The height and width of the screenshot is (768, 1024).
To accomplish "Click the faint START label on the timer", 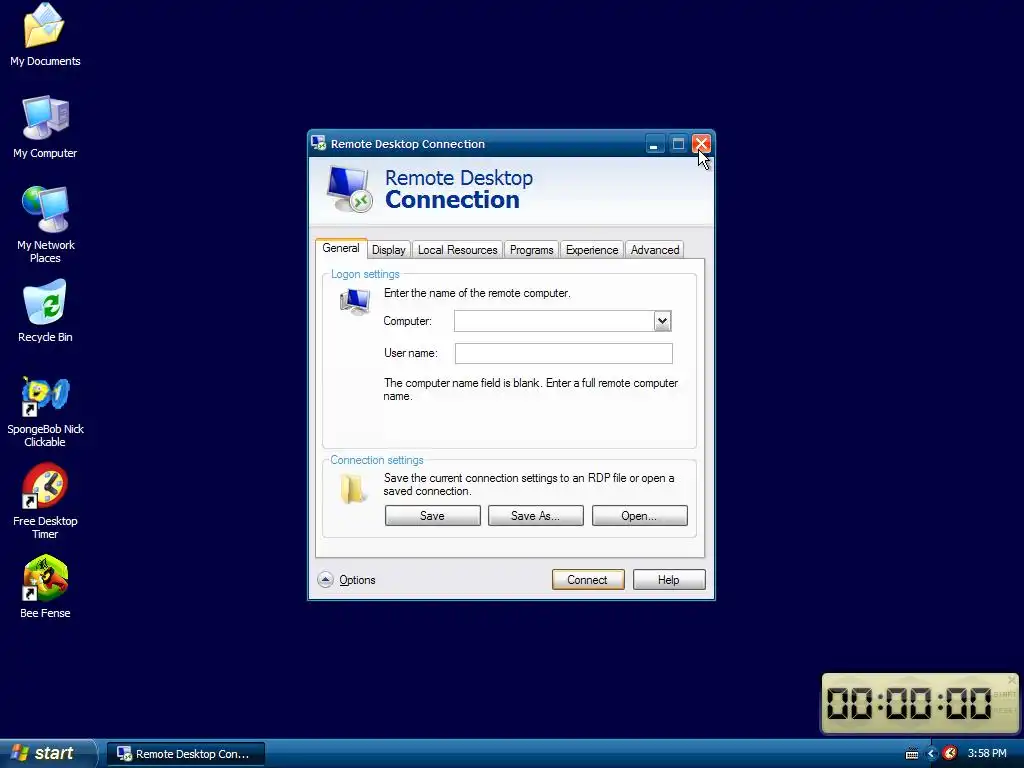I will (x=1004, y=694).
